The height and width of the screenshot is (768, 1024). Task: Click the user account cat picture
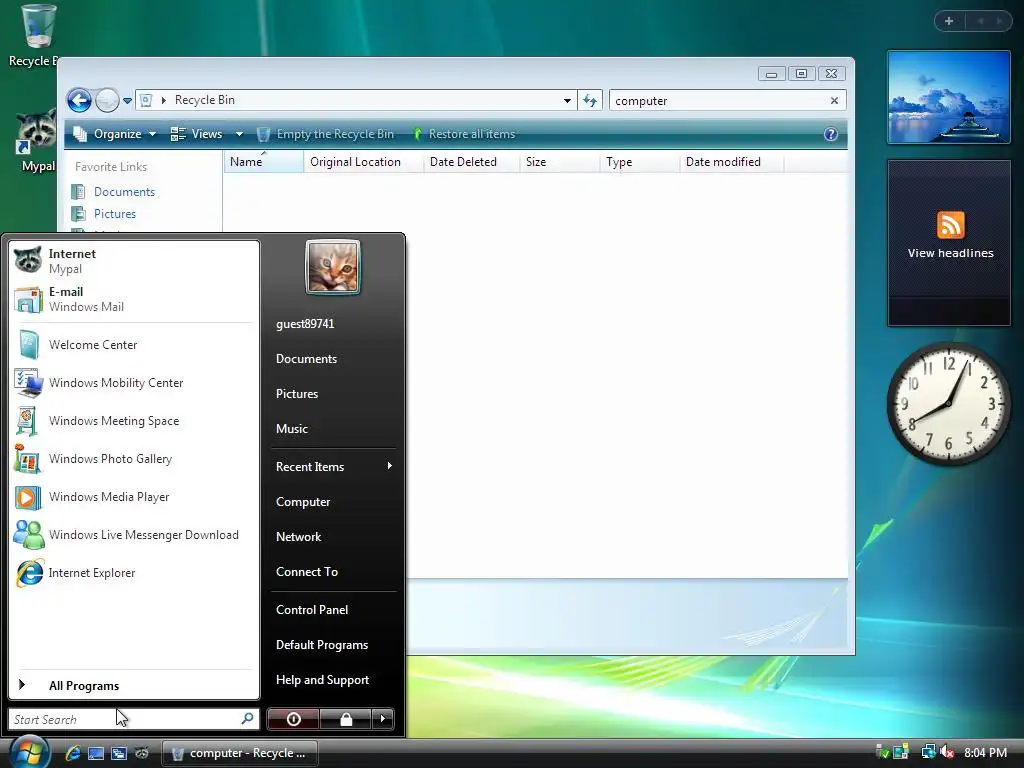[333, 266]
